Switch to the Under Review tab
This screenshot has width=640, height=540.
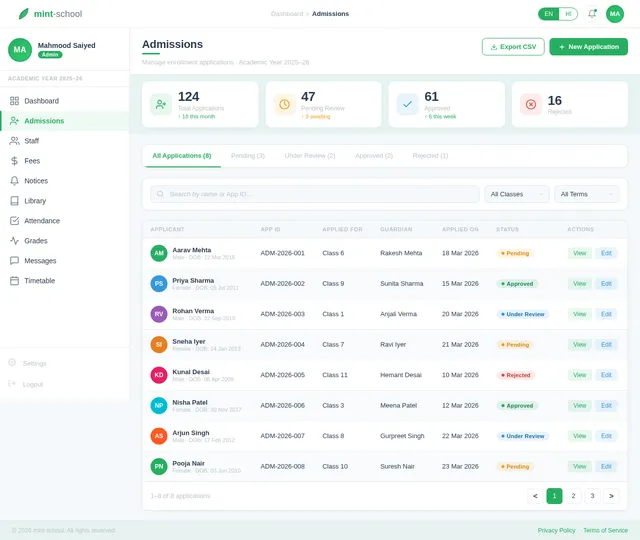310,156
